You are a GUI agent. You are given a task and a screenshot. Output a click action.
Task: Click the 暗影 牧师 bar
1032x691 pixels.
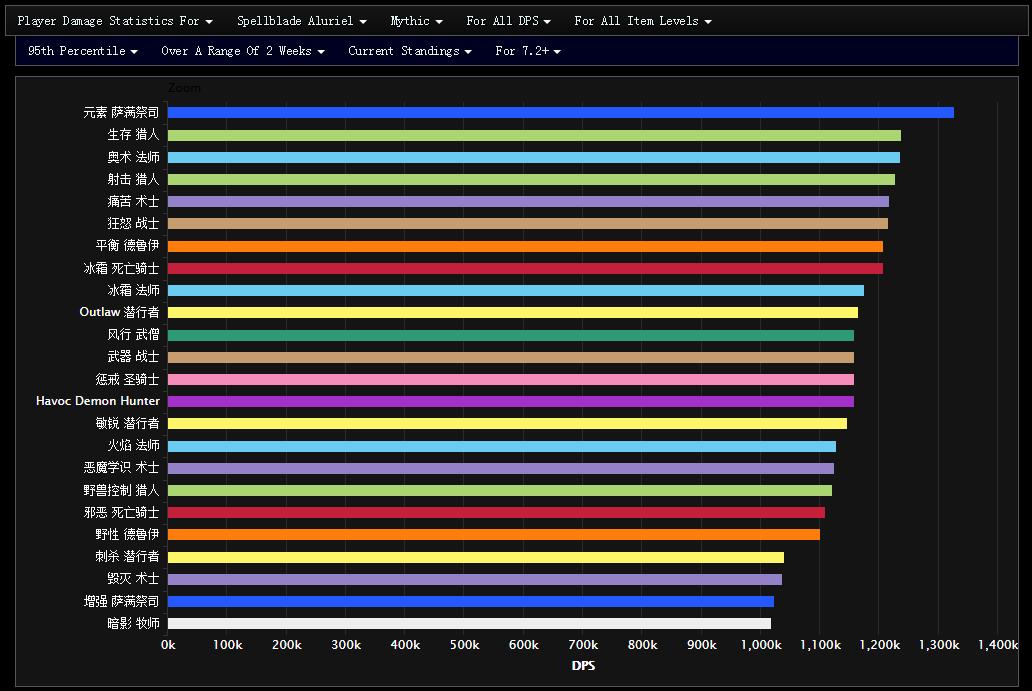469,624
